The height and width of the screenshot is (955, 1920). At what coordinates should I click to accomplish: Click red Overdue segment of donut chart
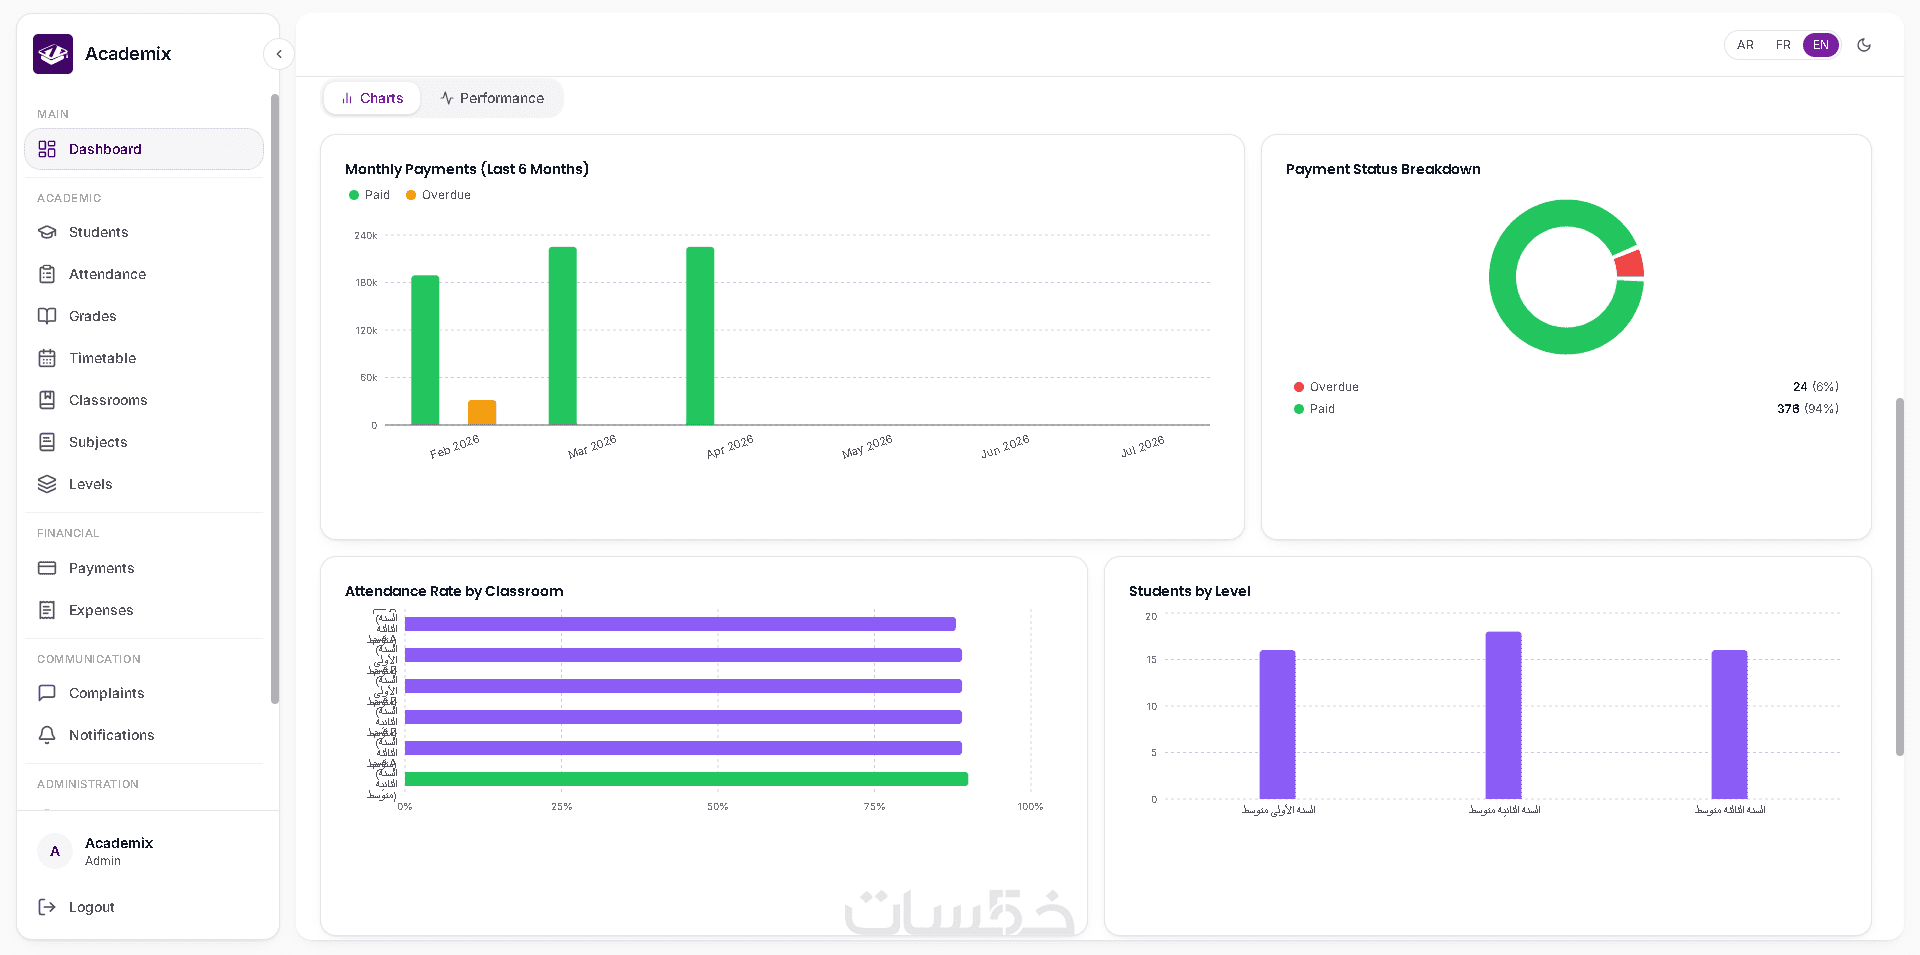tap(1630, 265)
